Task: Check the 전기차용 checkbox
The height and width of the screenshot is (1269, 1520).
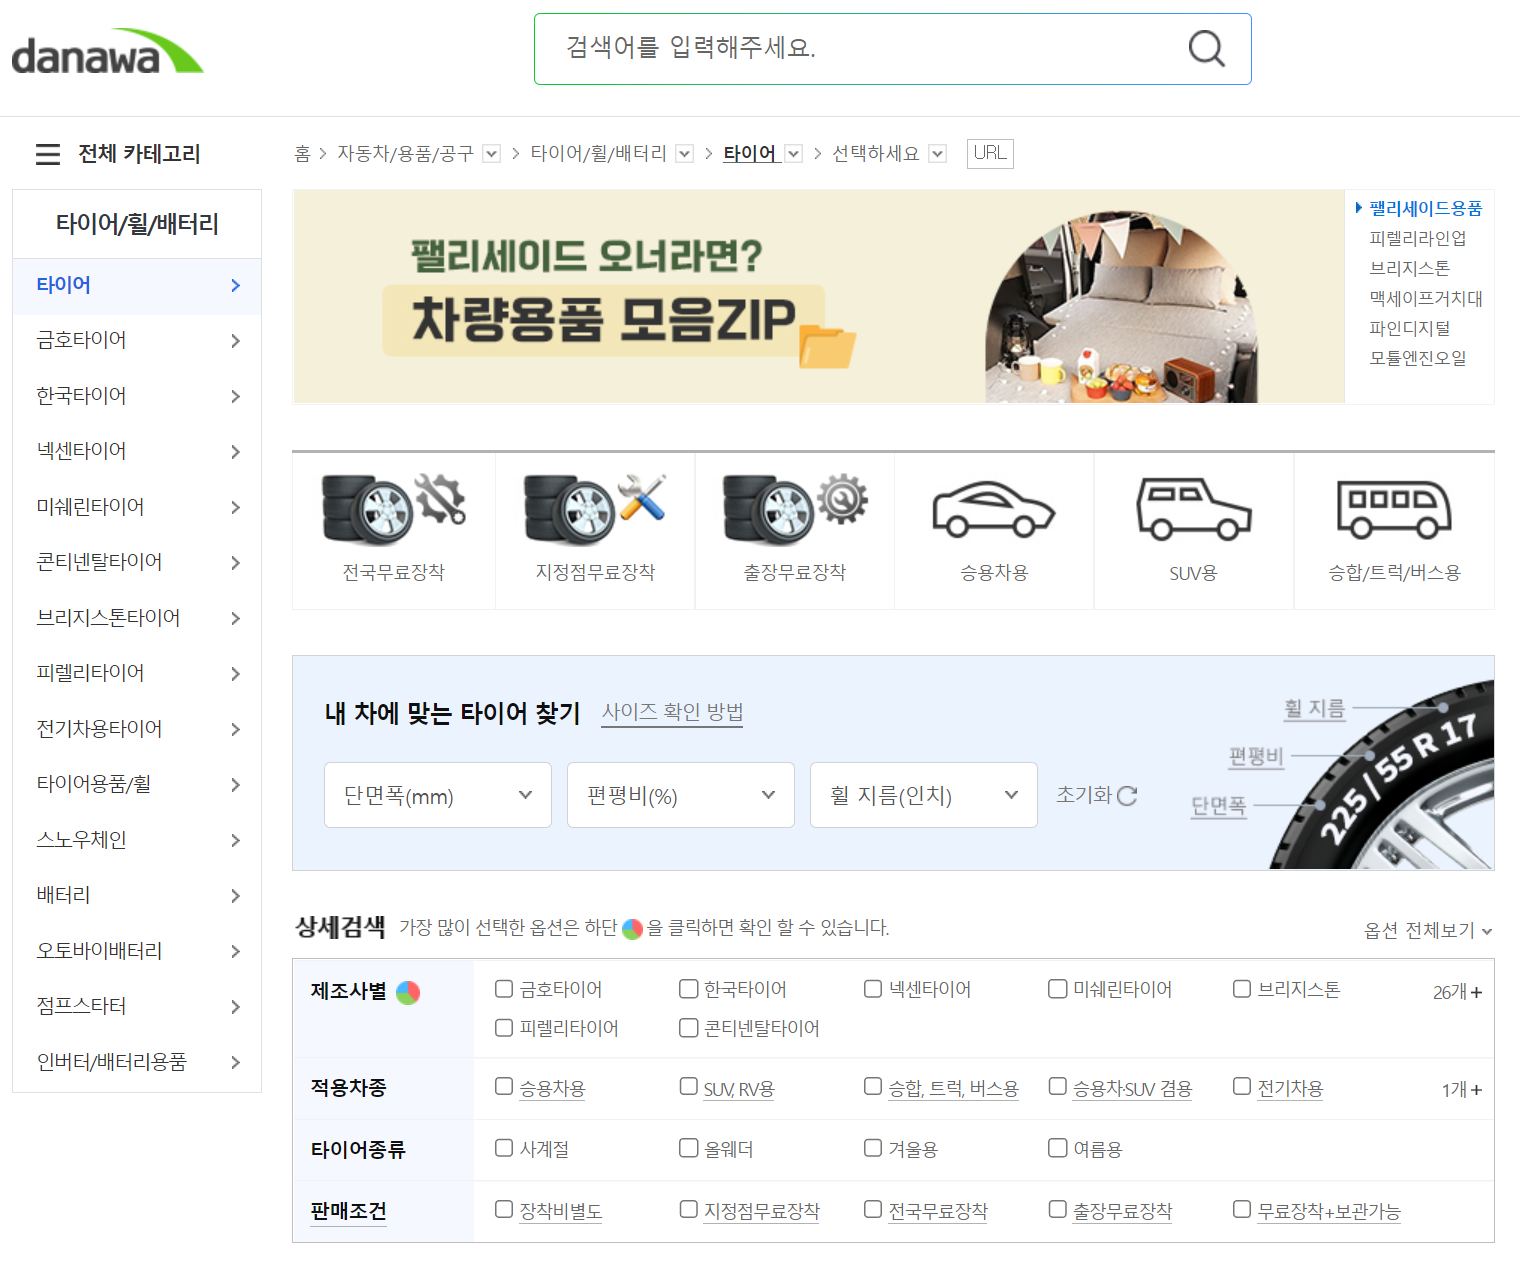Action: [x=1242, y=1086]
